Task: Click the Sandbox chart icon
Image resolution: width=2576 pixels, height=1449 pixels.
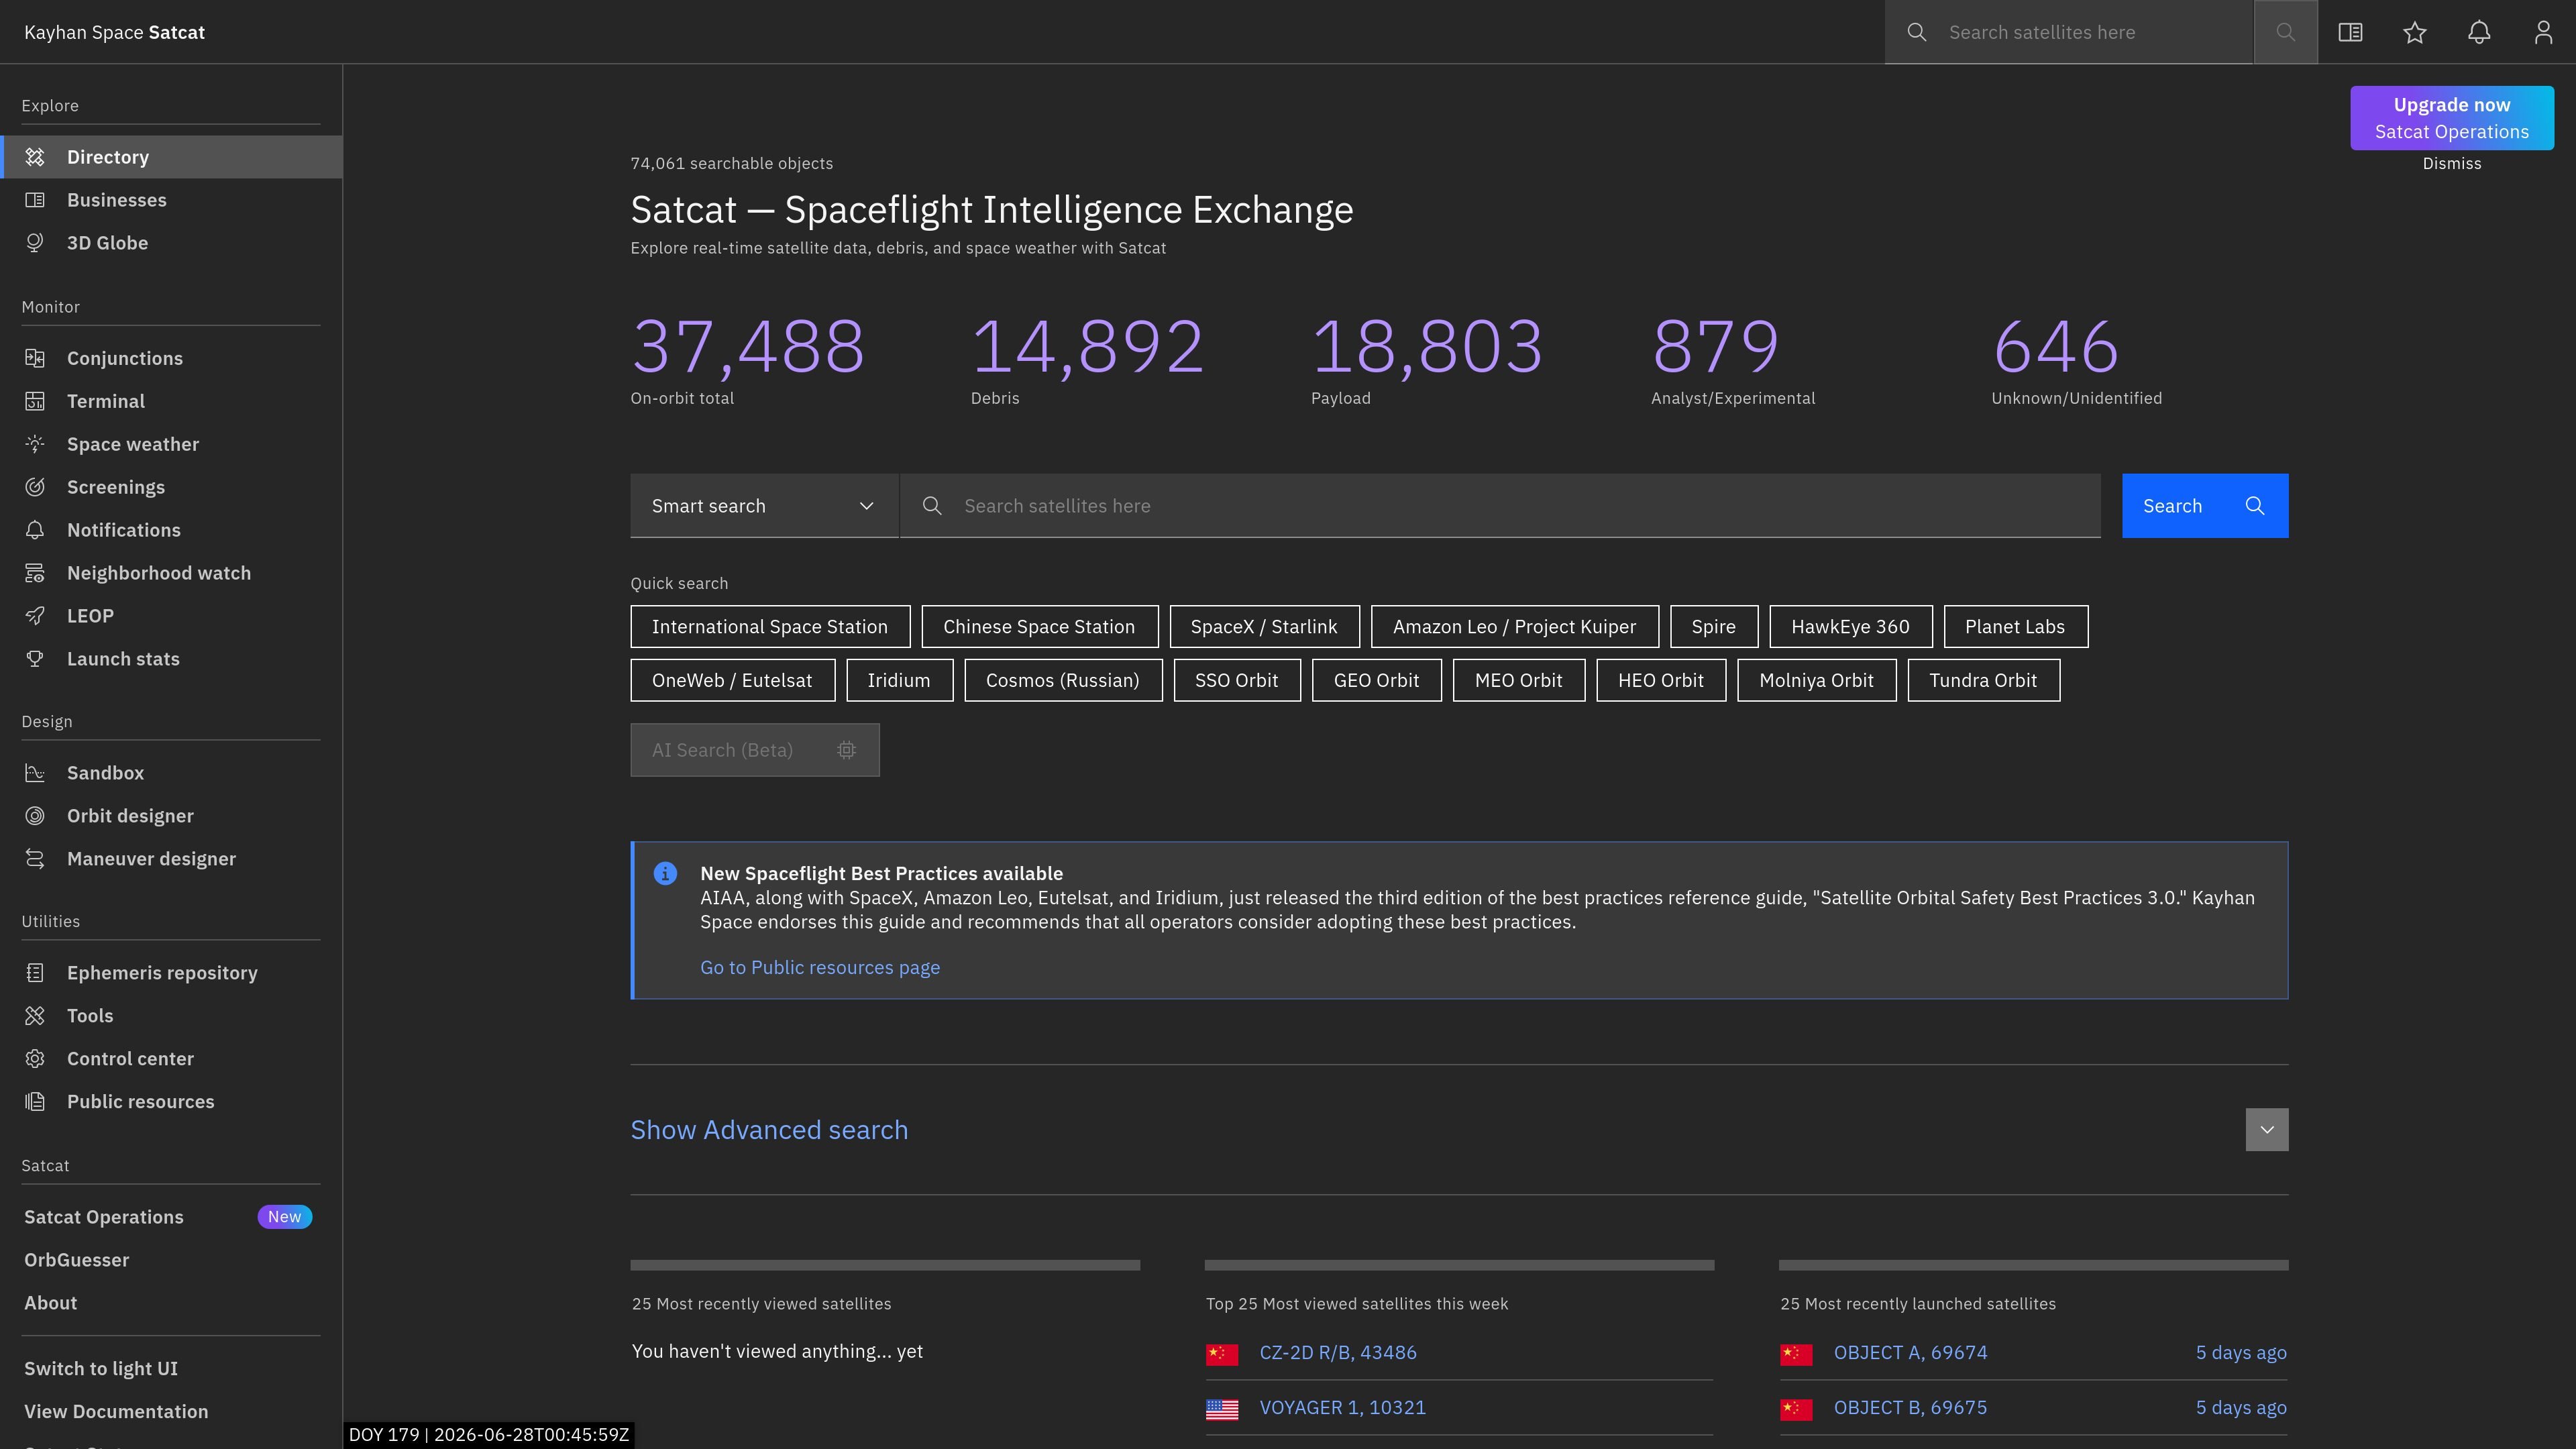Action: pos(35,773)
